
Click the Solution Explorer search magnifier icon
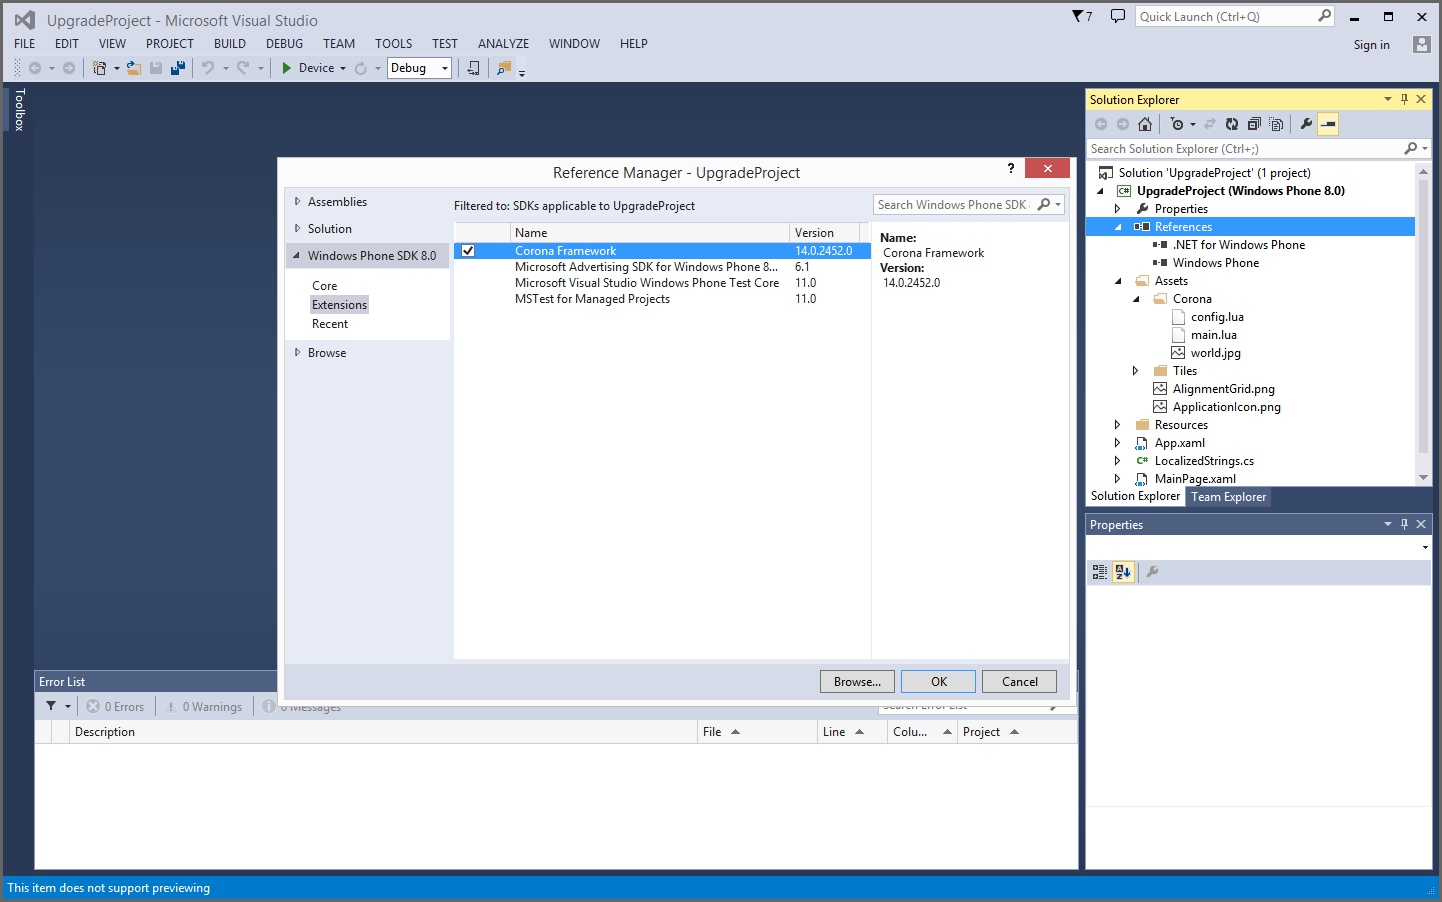[x=1410, y=148]
